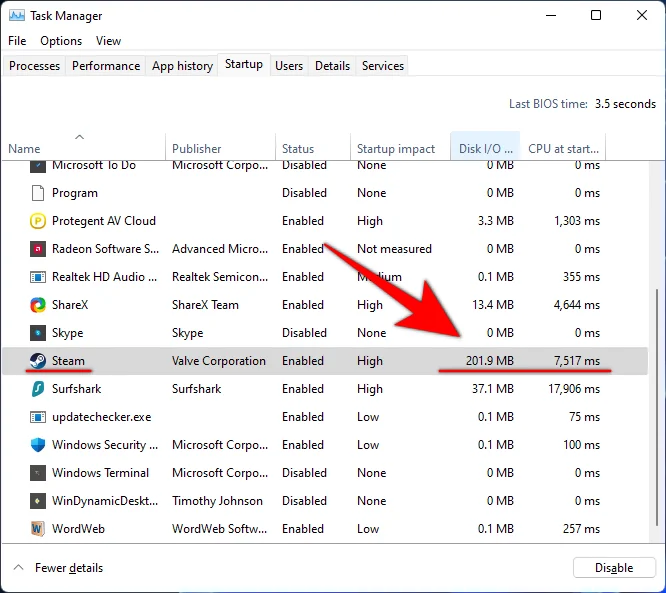Sort by the Name column header

pyautogui.click(x=83, y=146)
